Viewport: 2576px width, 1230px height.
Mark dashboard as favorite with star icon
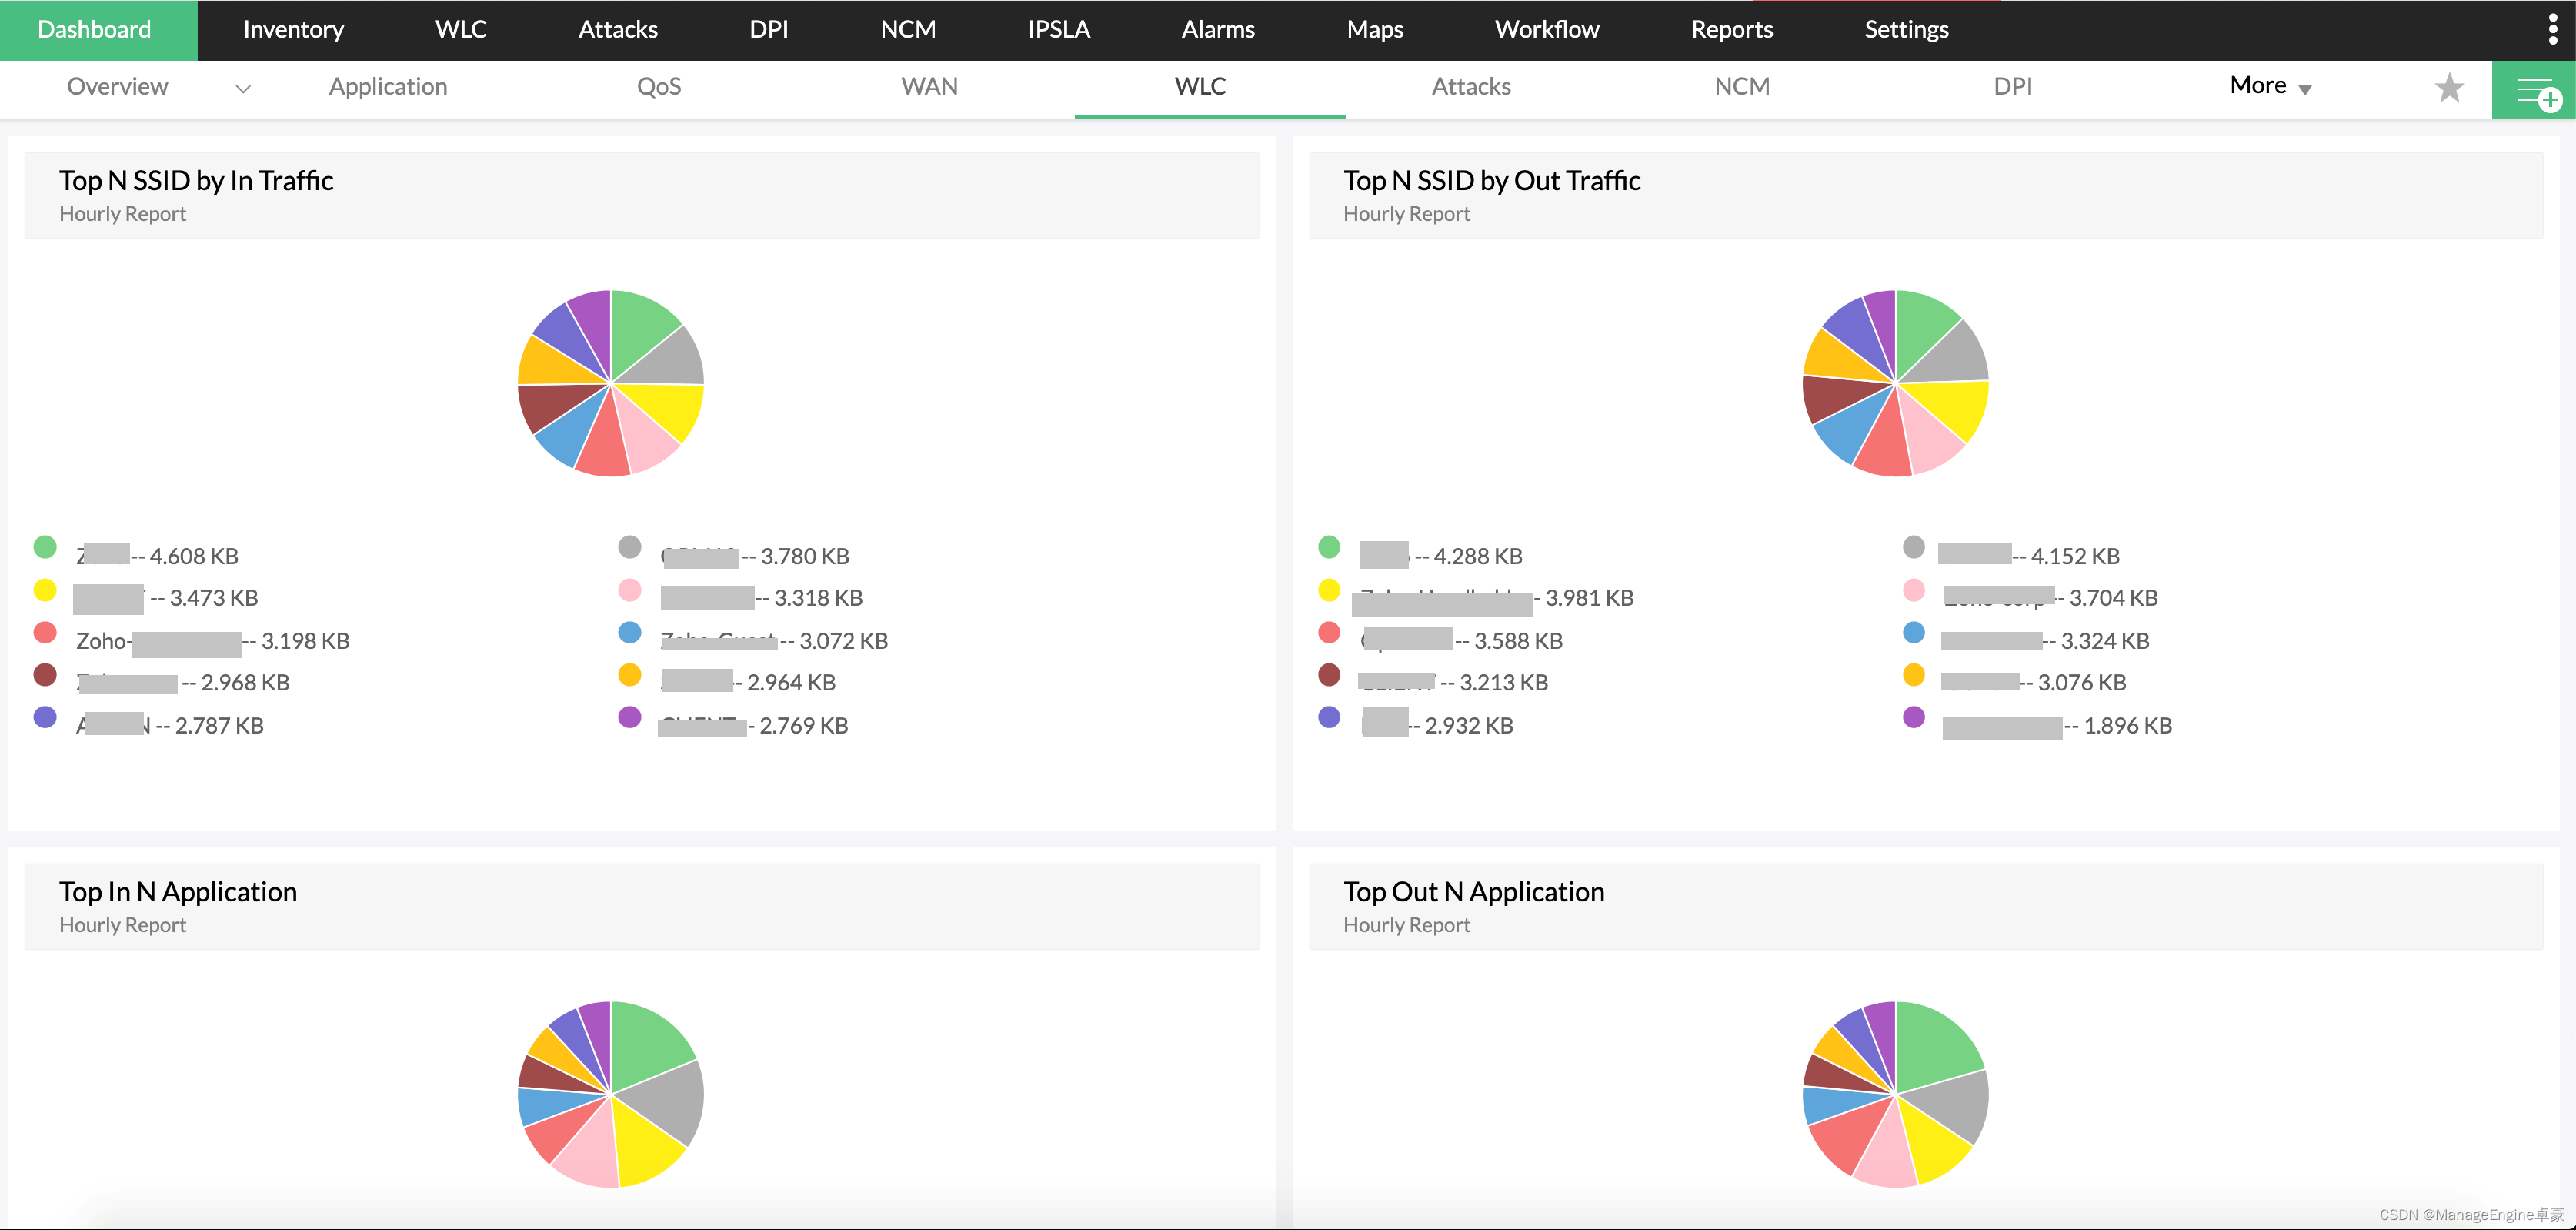pyautogui.click(x=2449, y=88)
